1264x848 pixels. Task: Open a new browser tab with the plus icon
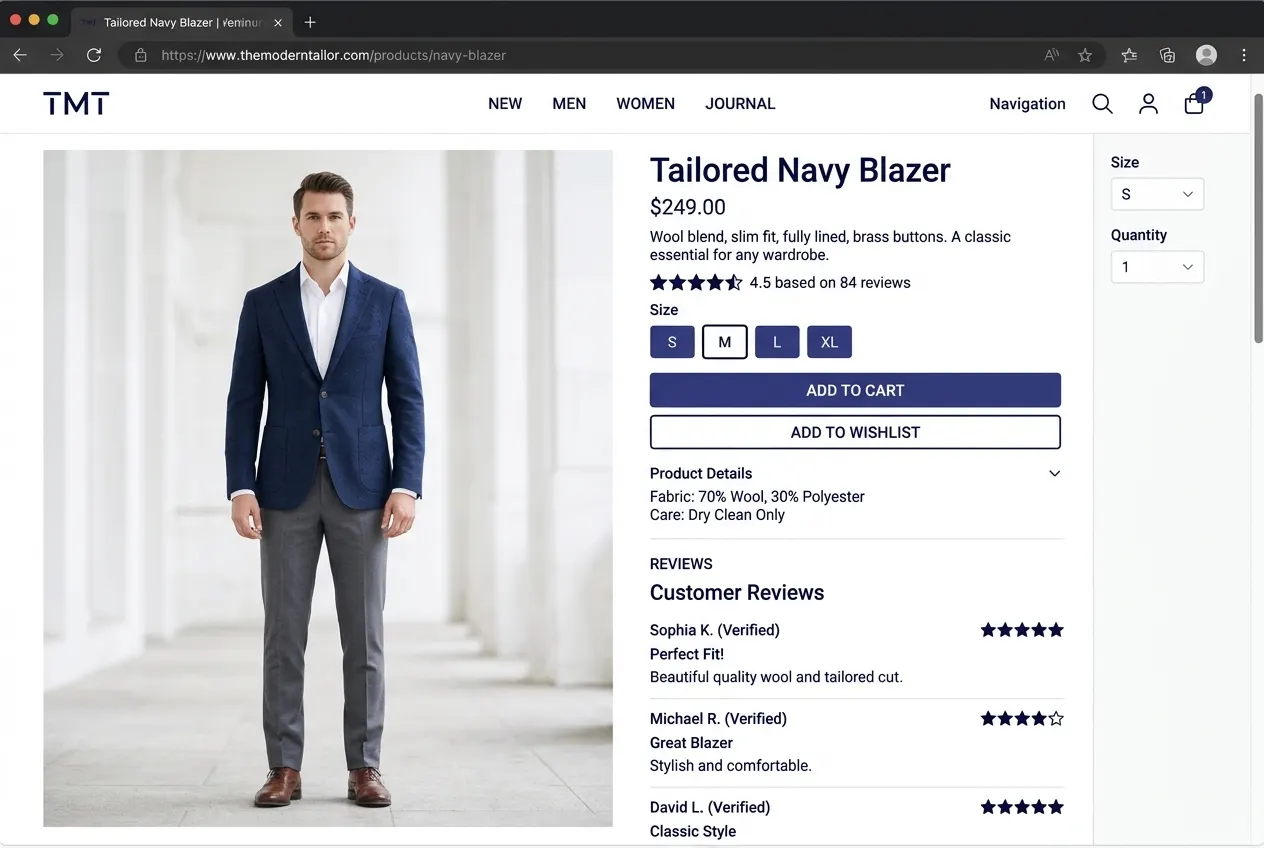[310, 22]
